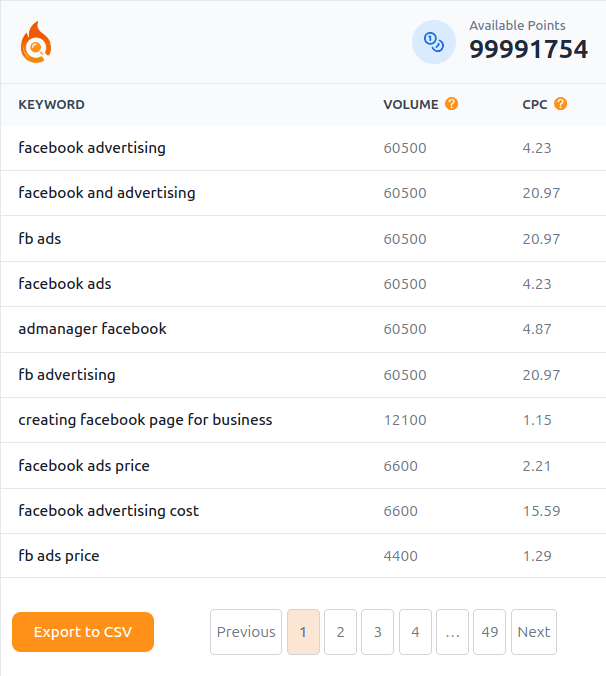Expand the pagination ellipsis
This screenshot has height=676, width=606.
click(x=452, y=632)
